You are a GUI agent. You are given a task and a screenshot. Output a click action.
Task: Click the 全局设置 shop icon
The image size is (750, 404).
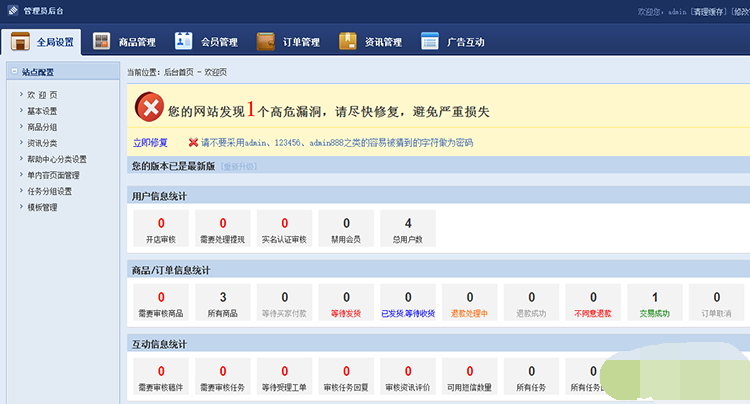20,42
